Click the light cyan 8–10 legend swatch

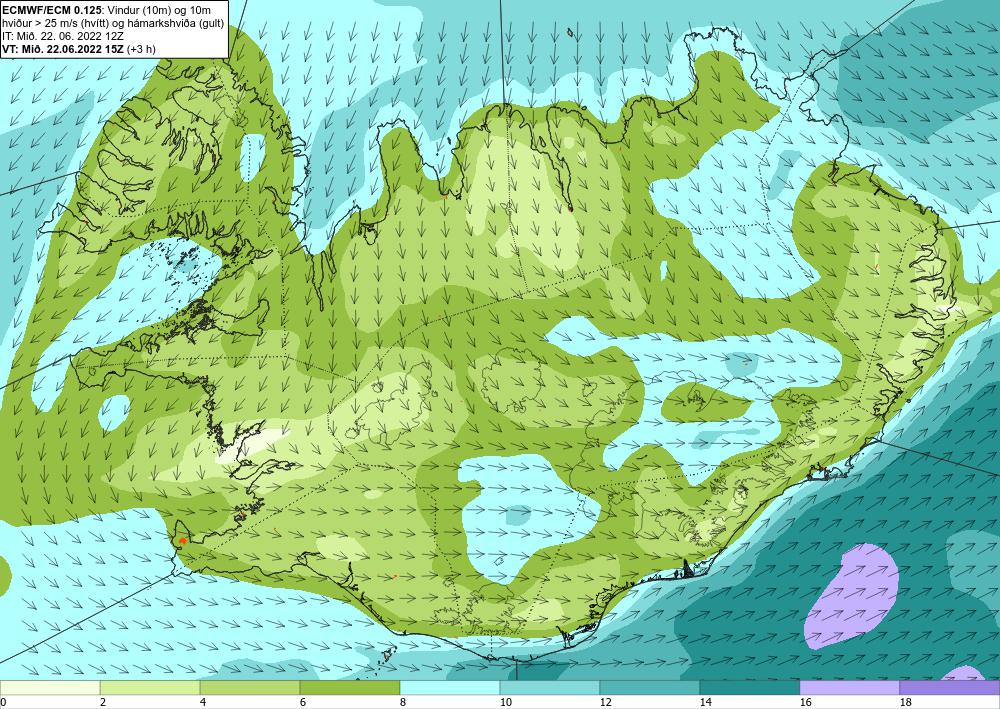[450, 688]
